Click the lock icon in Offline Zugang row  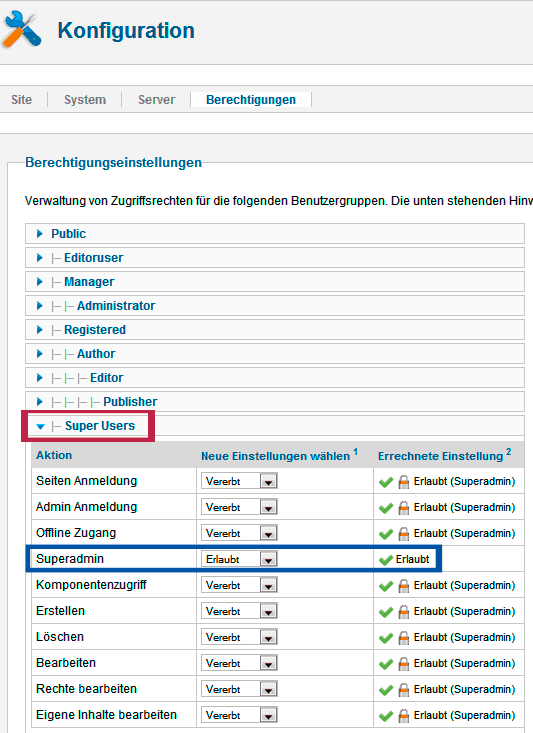click(x=403, y=533)
